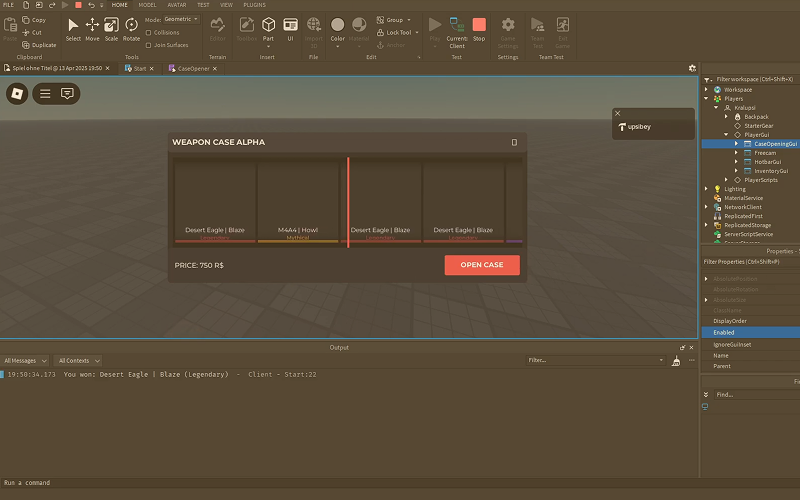Open the Mode Geometric dropdown

pyautogui.click(x=181, y=19)
